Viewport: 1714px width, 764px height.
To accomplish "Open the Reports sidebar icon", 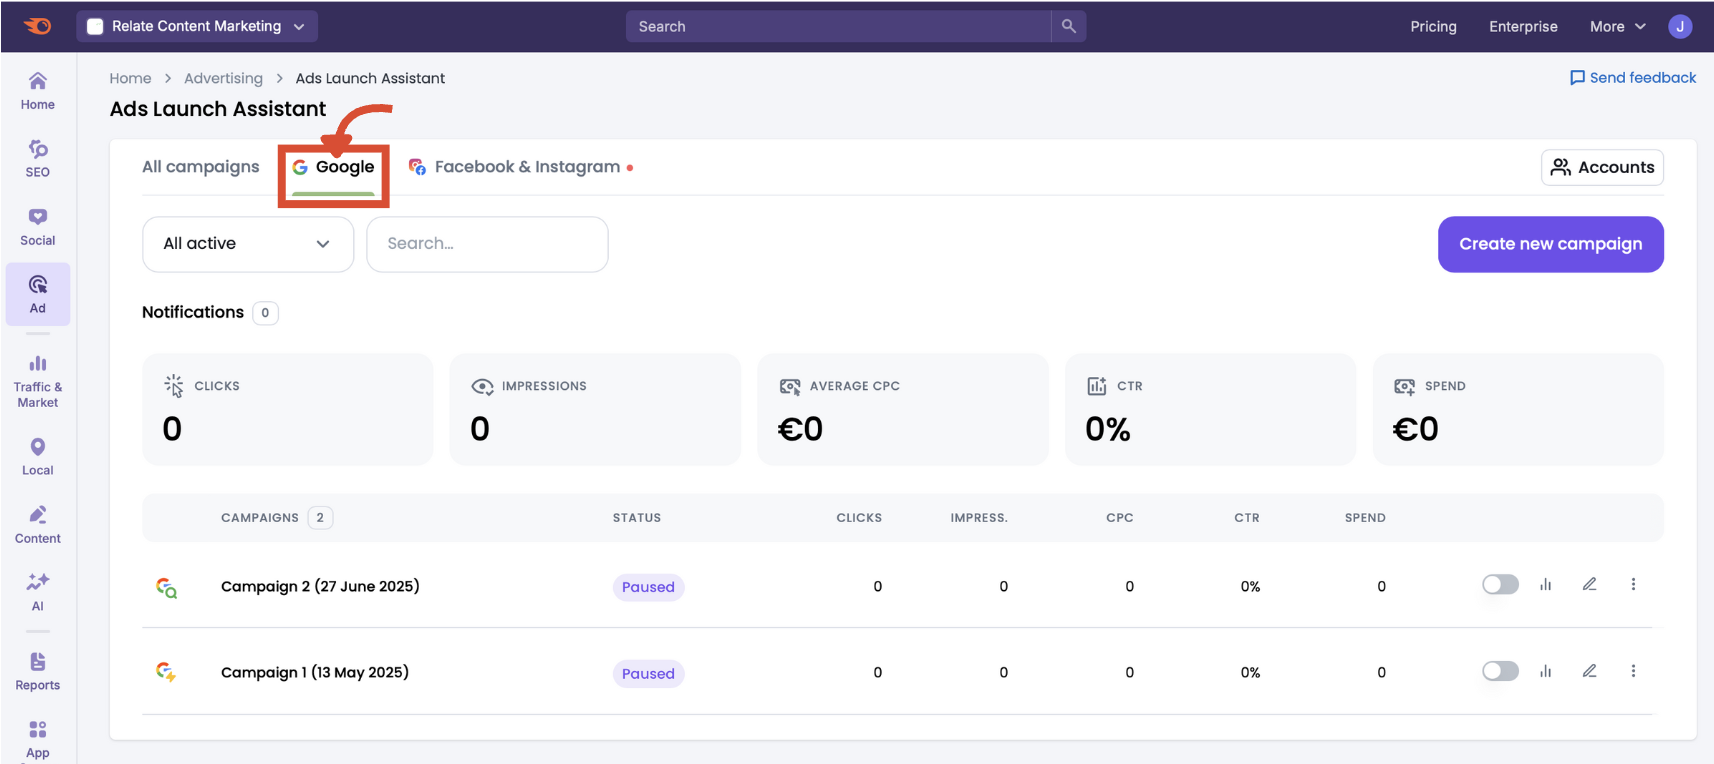I will pyautogui.click(x=38, y=671).
